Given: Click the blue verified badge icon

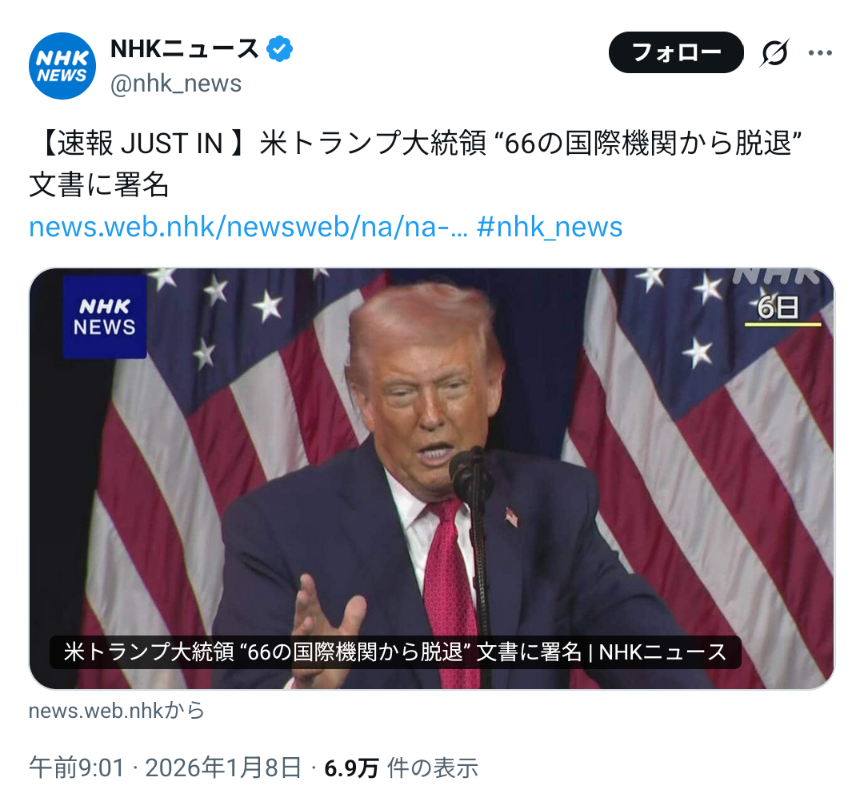Looking at the screenshot, I should tap(279, 49).
